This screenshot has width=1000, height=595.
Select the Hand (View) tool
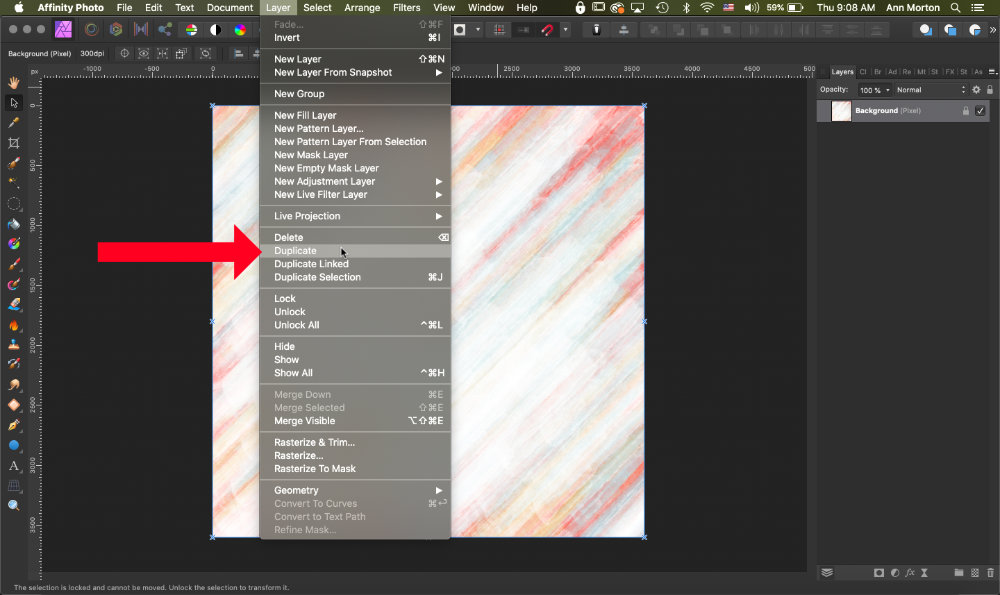tap(14, 82)
